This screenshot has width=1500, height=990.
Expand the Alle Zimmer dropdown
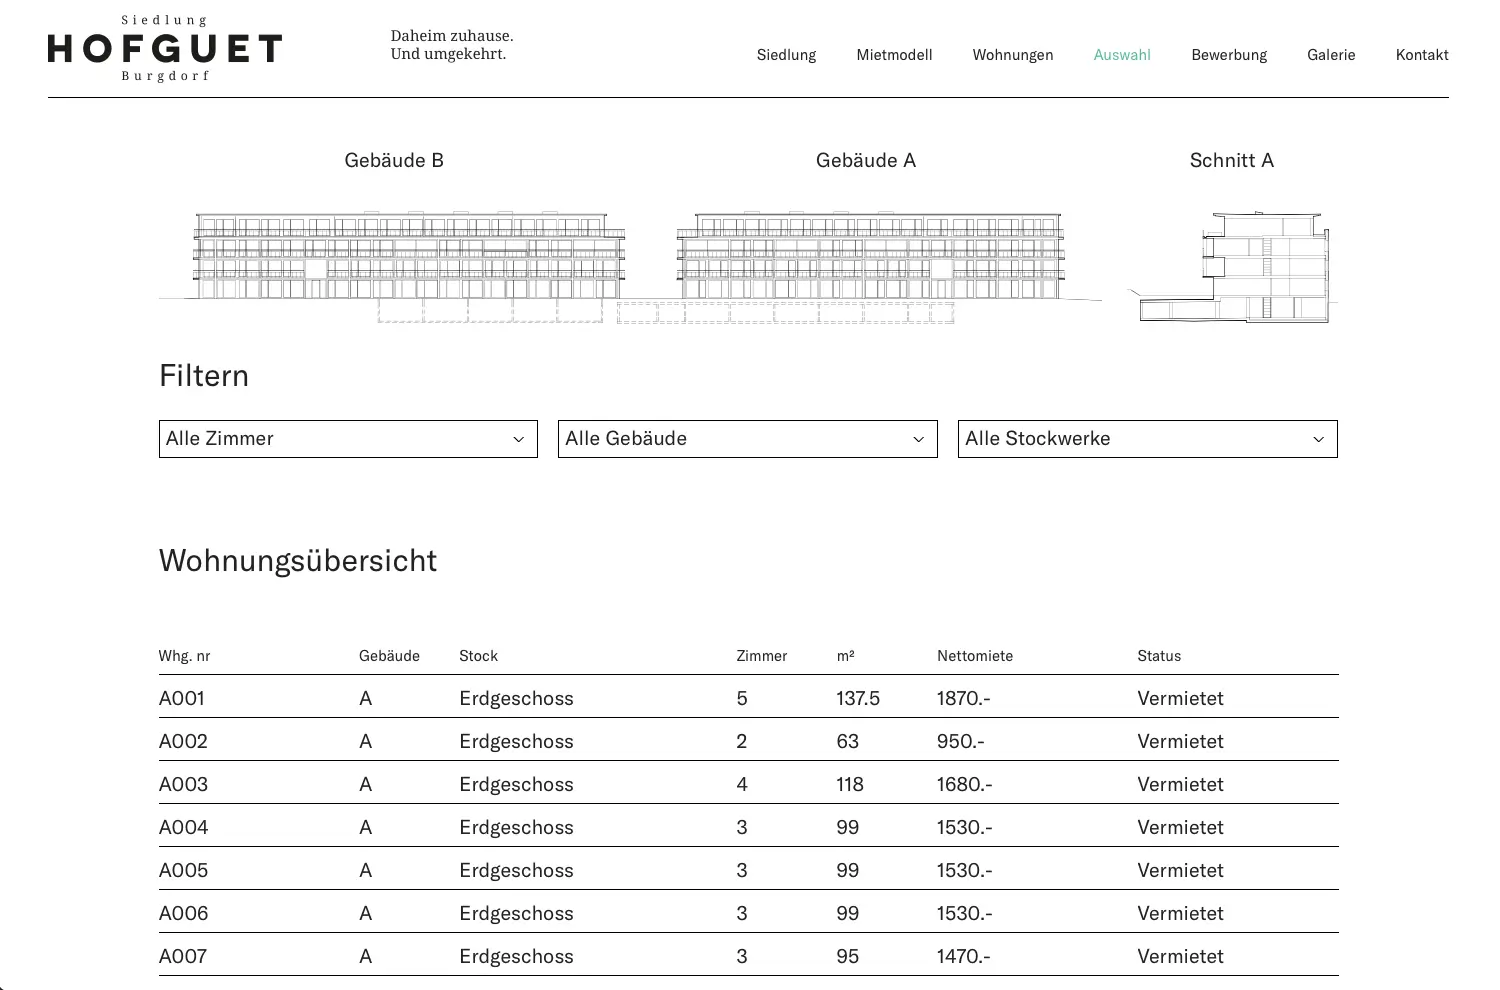pos(348,439)
